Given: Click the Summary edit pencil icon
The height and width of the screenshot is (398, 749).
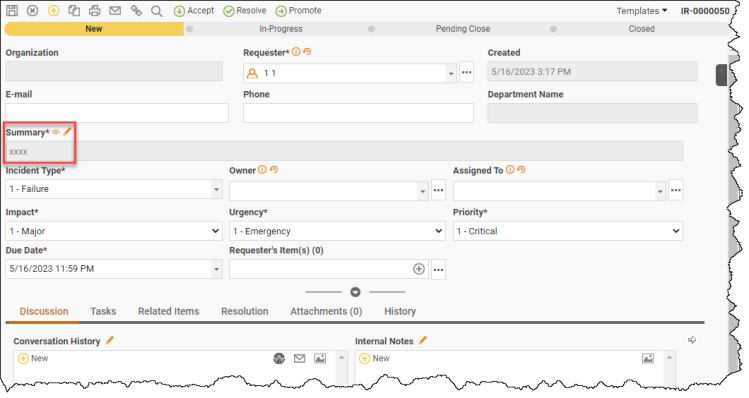Looking at the screenshot, I should pos(67,131).
